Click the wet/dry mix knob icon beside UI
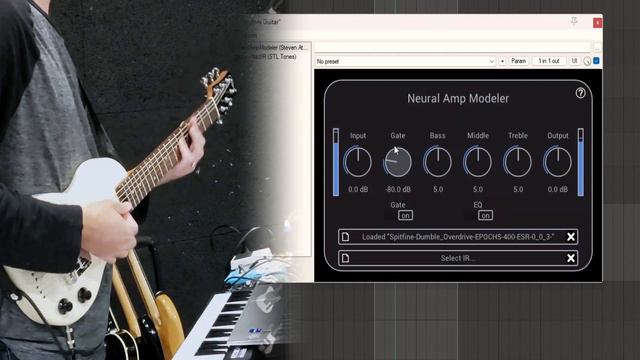This screenshot has width=640, height=360. (587, 61)
